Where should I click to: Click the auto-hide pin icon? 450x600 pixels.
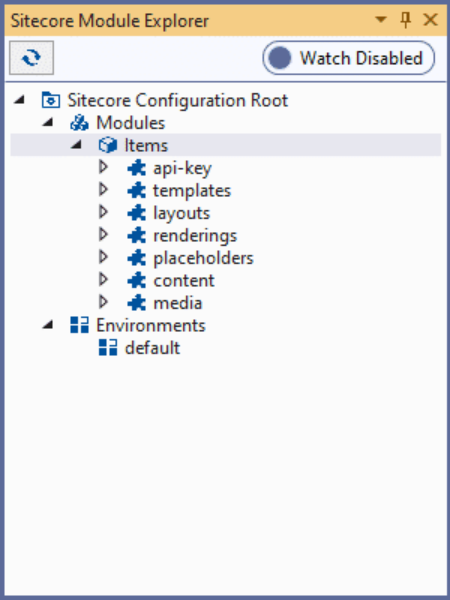coord(406,20)
